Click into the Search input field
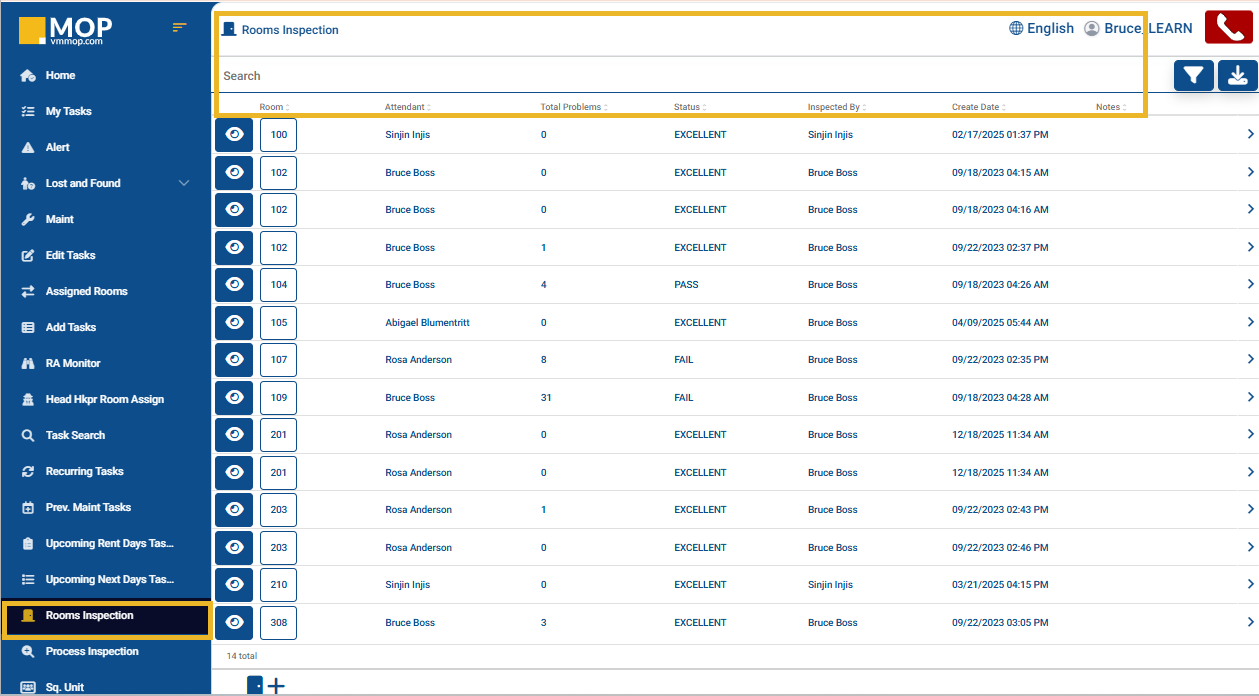Viewport: 1259px width, 696px height. (x=680, y=76)
